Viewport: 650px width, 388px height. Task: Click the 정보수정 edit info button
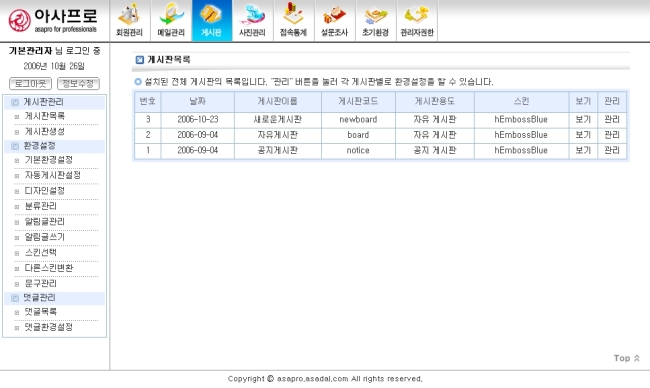click(78, 83)
